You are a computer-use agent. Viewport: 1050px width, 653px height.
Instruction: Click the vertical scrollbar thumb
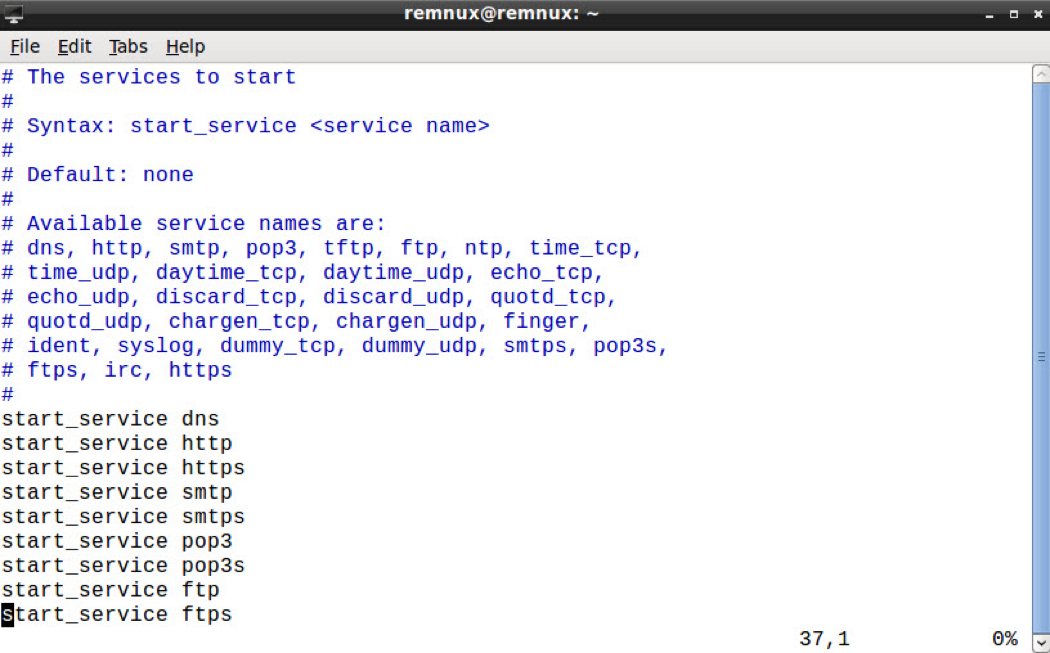(x=1040, y=355)
